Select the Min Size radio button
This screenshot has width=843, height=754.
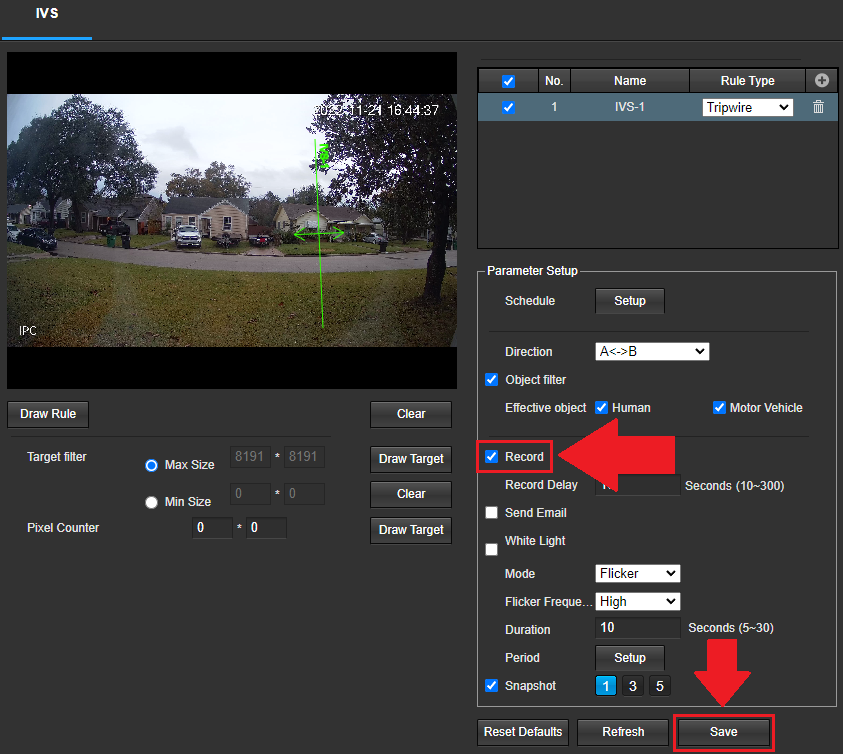(152, 502)
